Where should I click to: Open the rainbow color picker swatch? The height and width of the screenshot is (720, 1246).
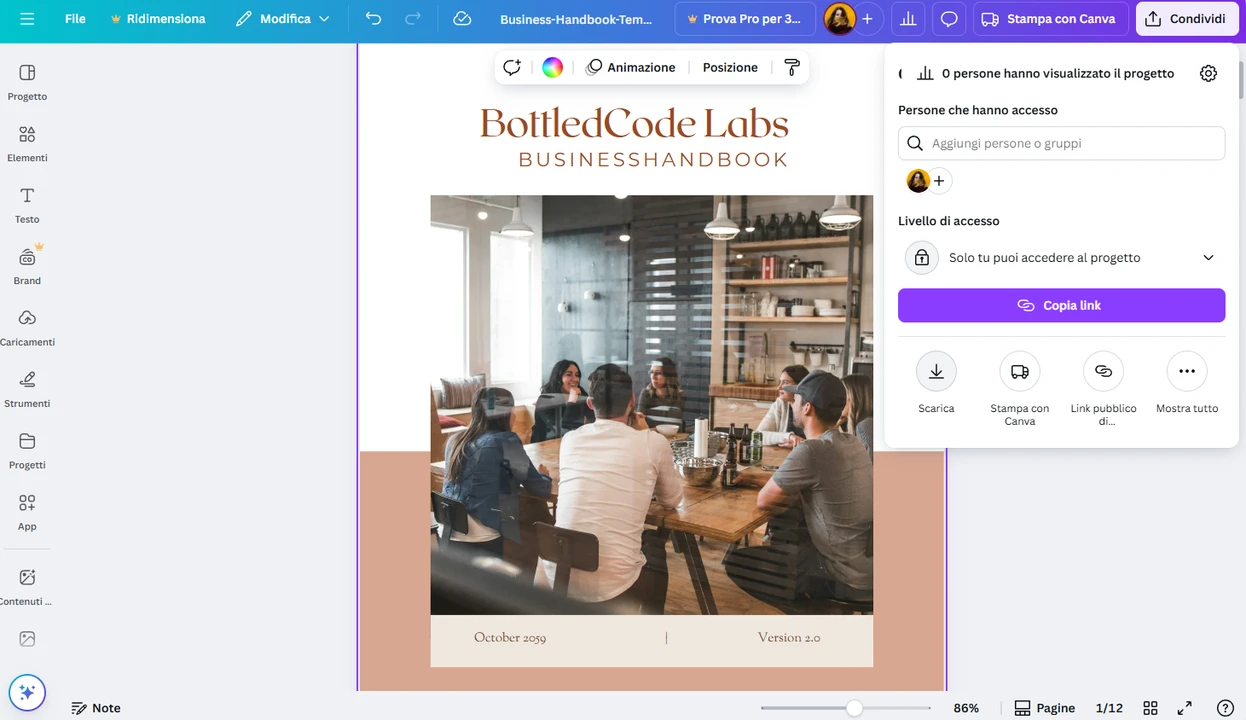[x=552, y=67]
